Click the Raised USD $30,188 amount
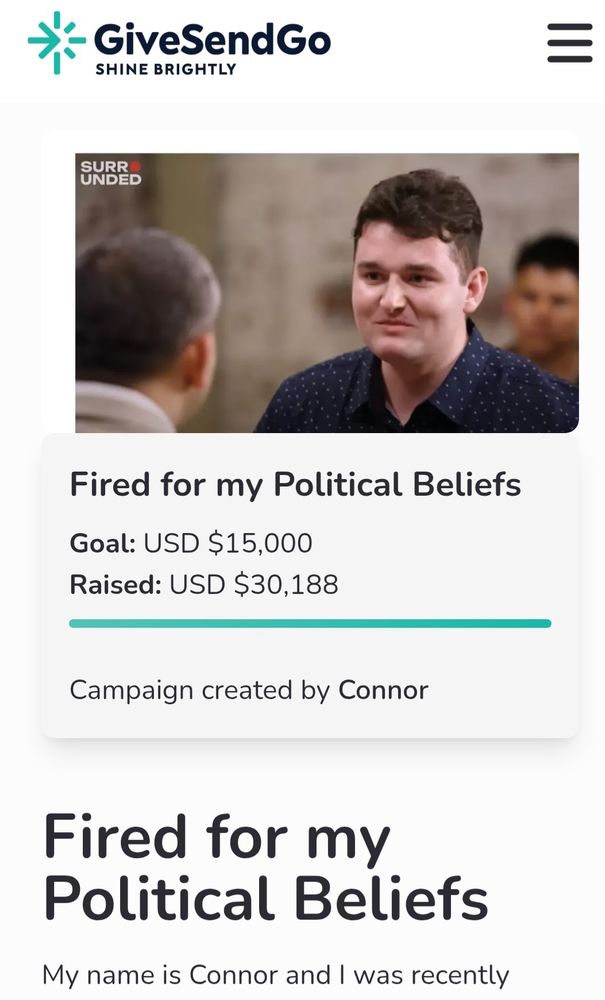605x1000 pixels. [254, 584]
